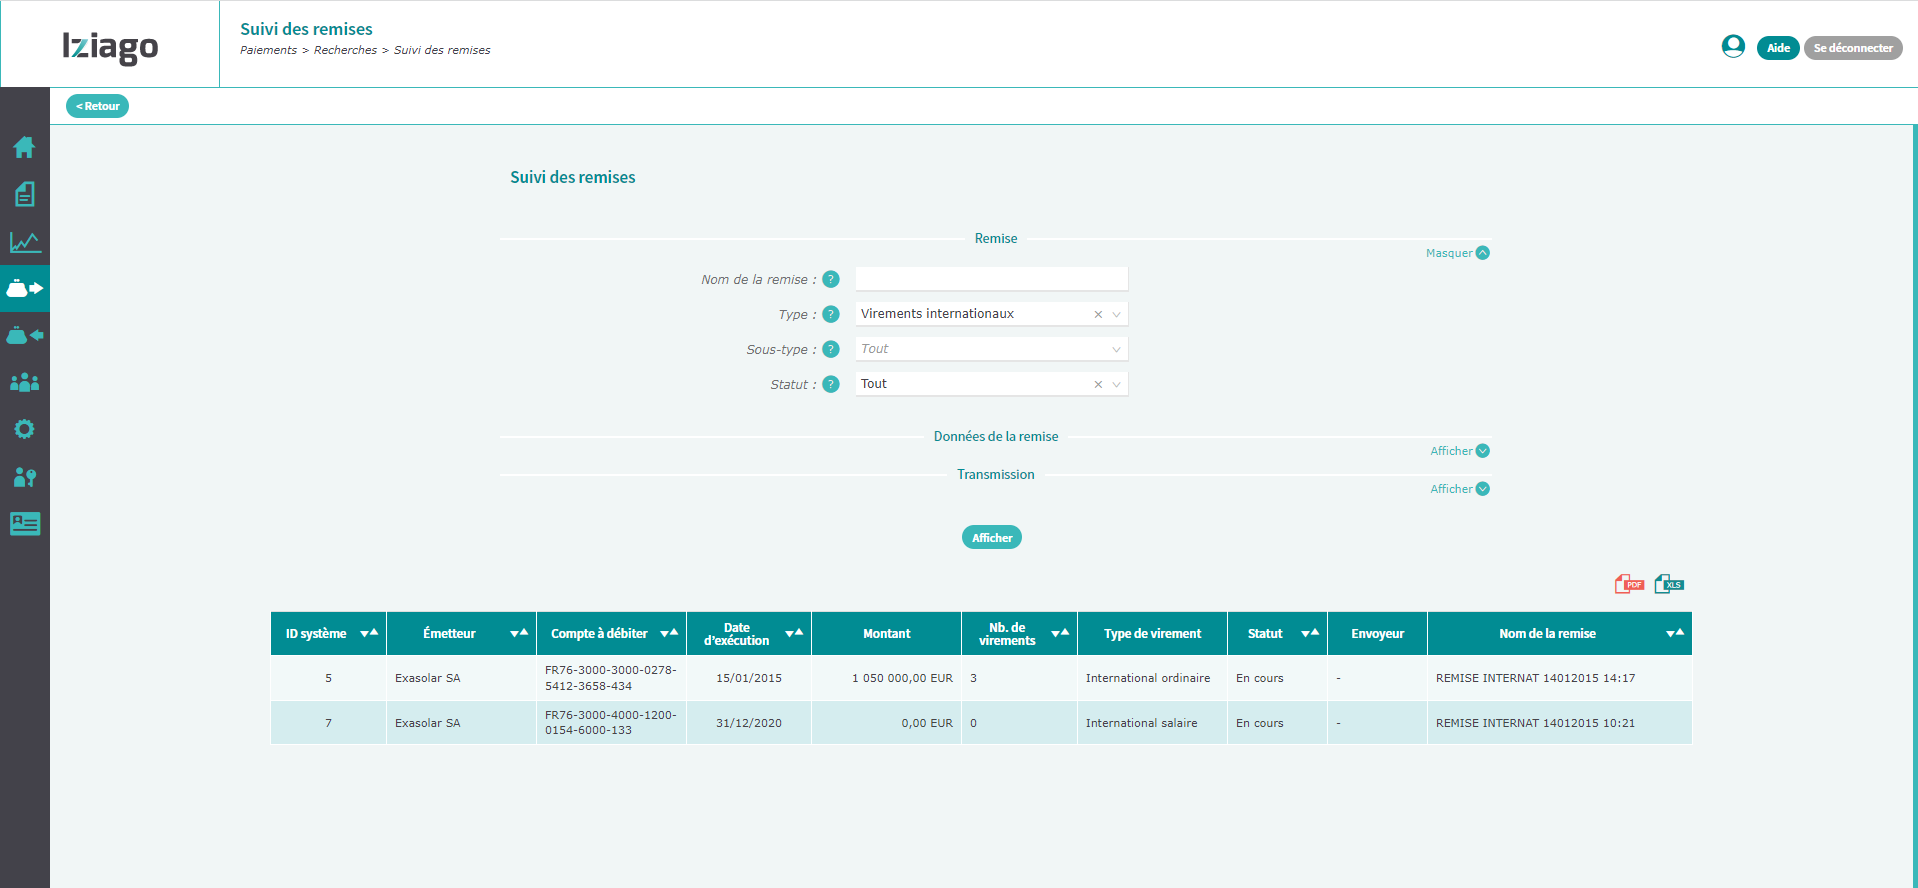This screenshot has height=888, width=1918.
Task: Open the Statut dropdown list
Action: [1116, 384]
